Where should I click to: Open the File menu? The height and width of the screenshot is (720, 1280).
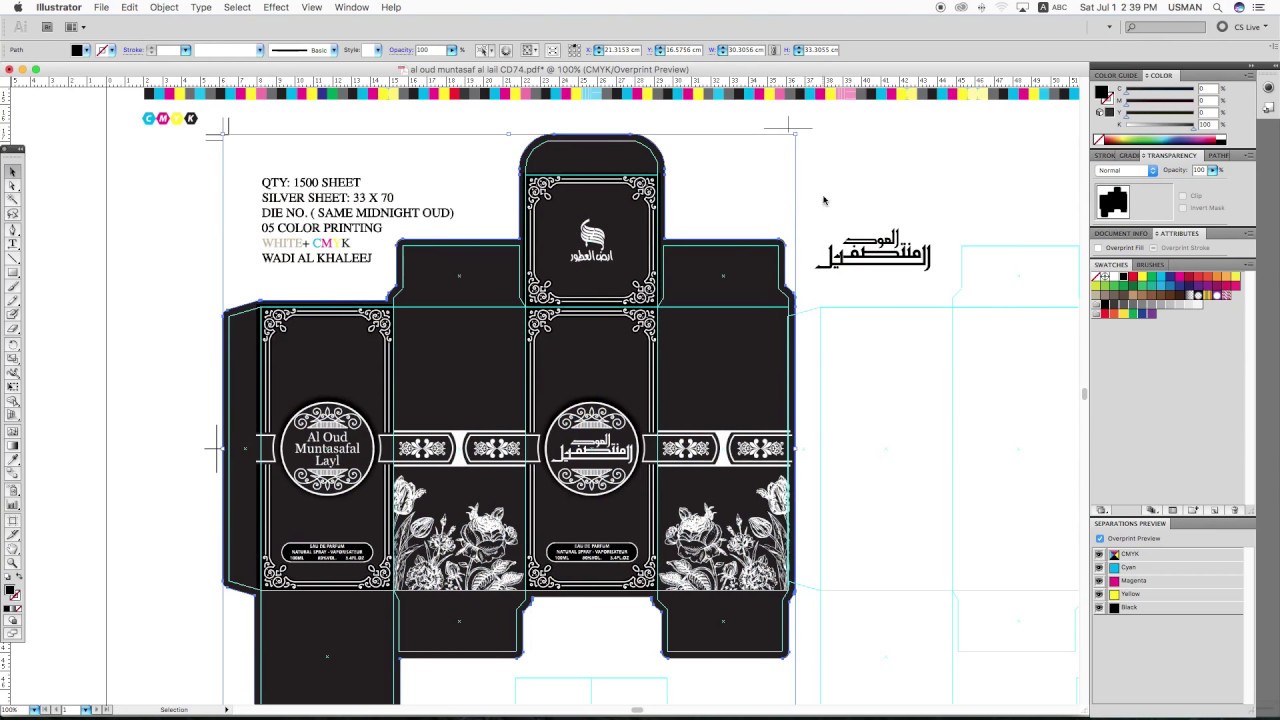101,7
